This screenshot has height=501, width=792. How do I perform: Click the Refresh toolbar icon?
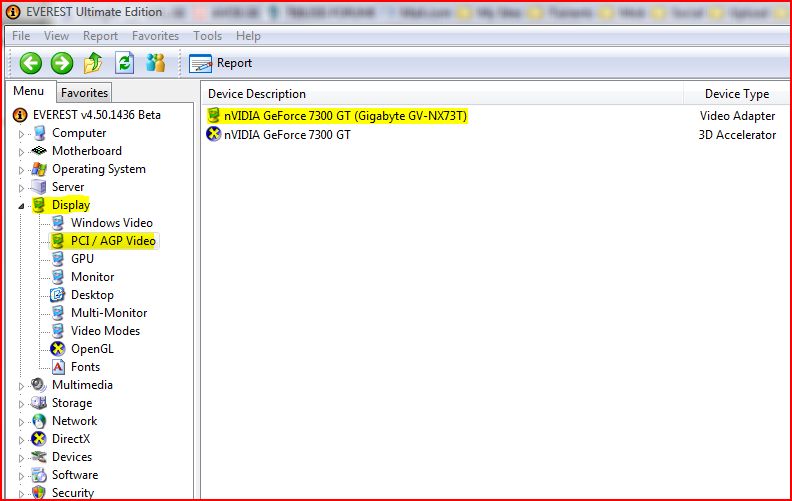pyautogui.click(x=124, y=63)
